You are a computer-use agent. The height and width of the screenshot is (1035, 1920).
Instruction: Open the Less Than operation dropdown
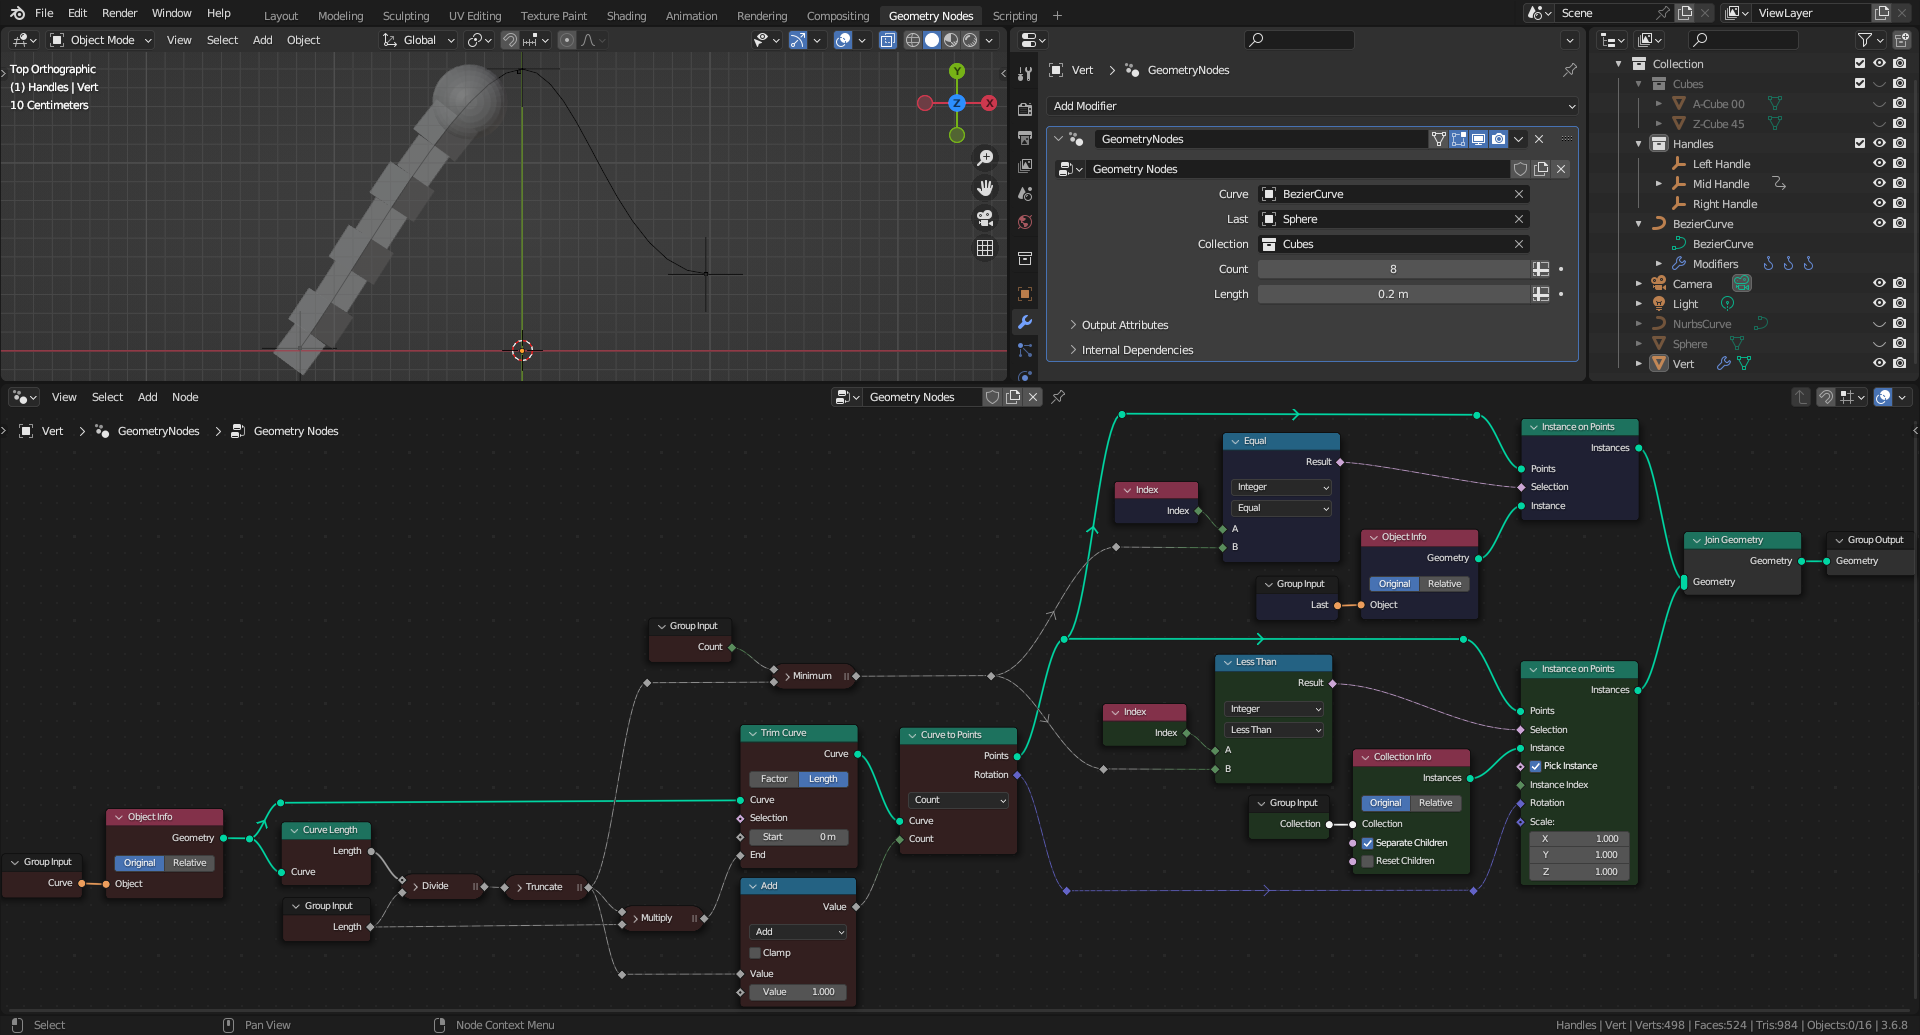[x=1274, y=730]
